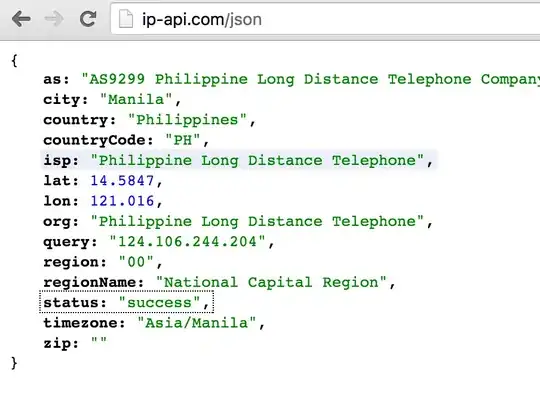The height and width of the screenshot is (398, 540).
Task: Click the highlighted isp line
Action: point(239,160)
